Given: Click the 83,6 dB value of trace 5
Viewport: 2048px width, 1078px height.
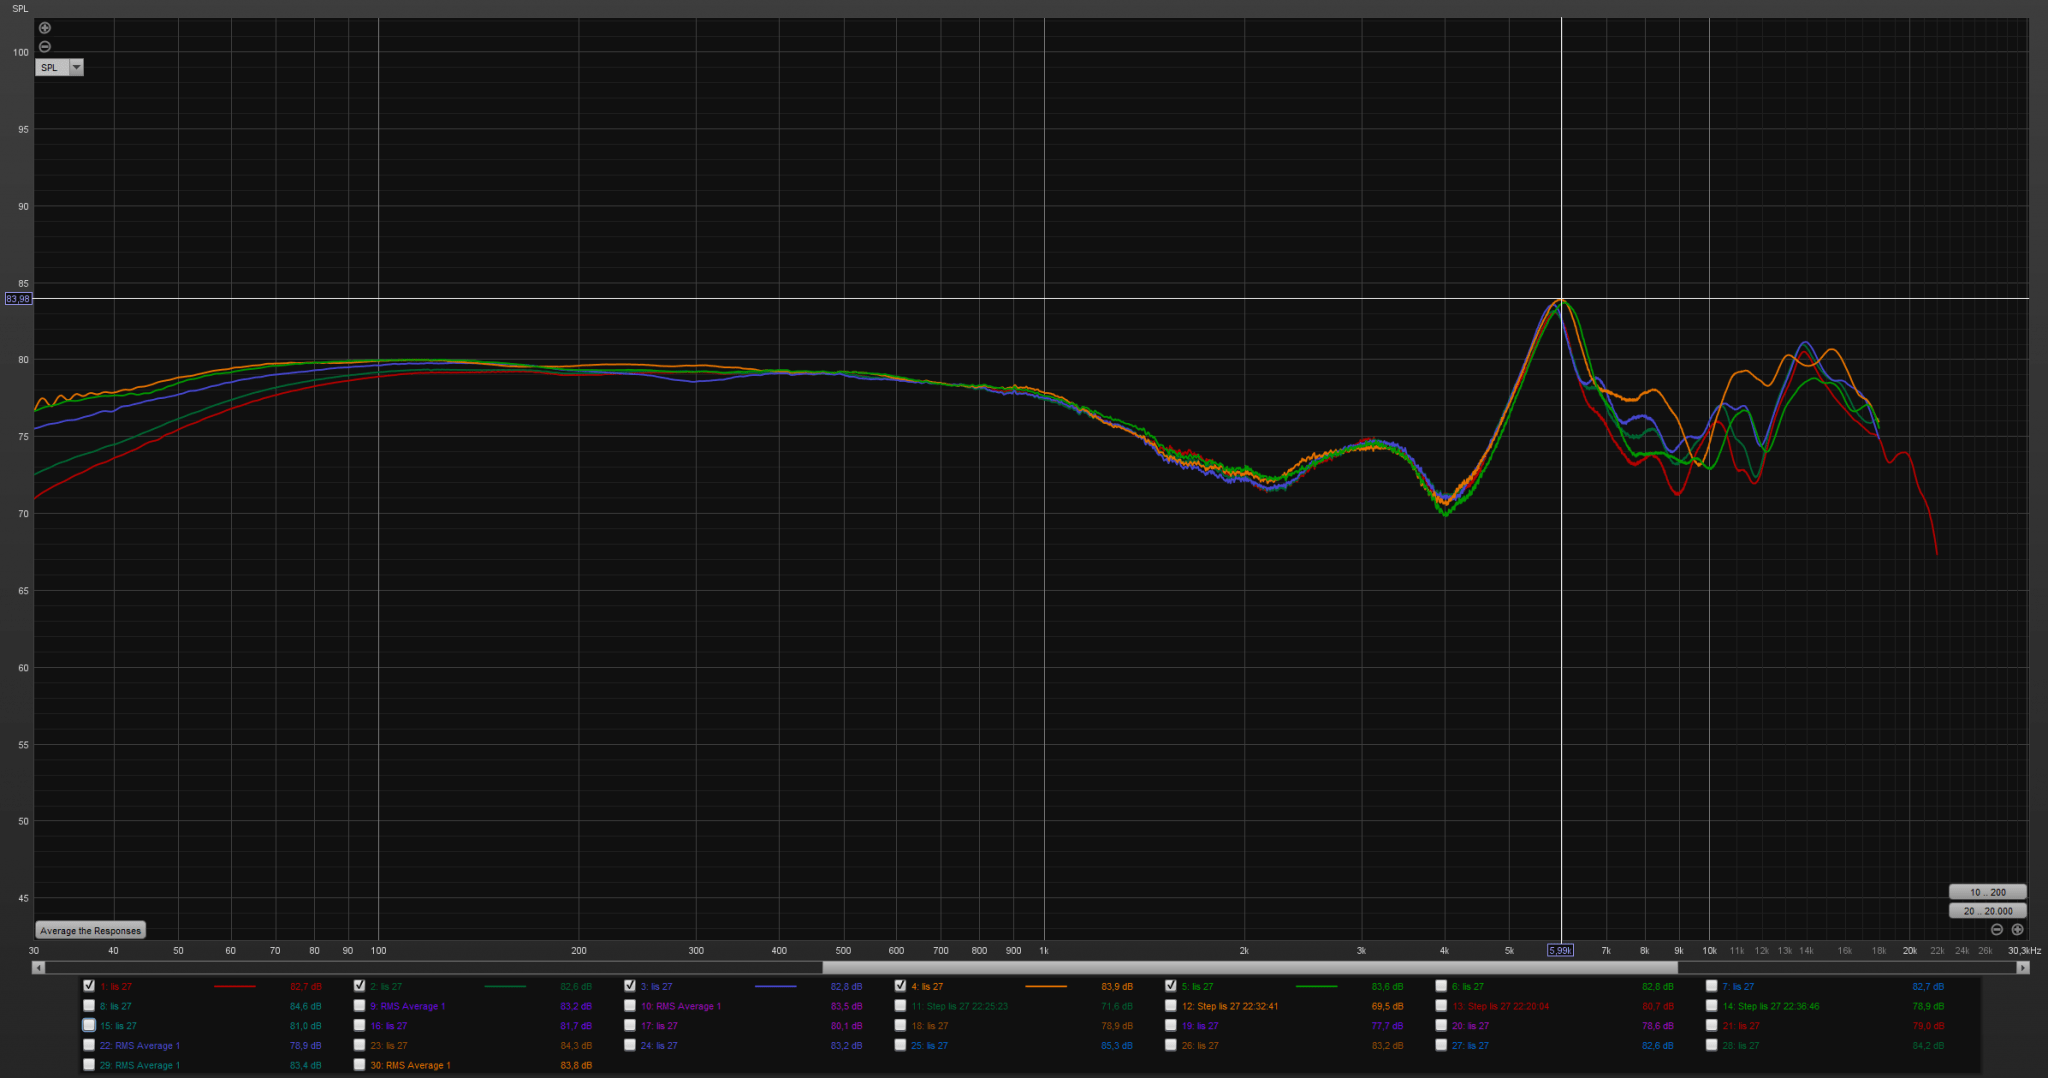Looking at the screenshot, I should 1387,987.
